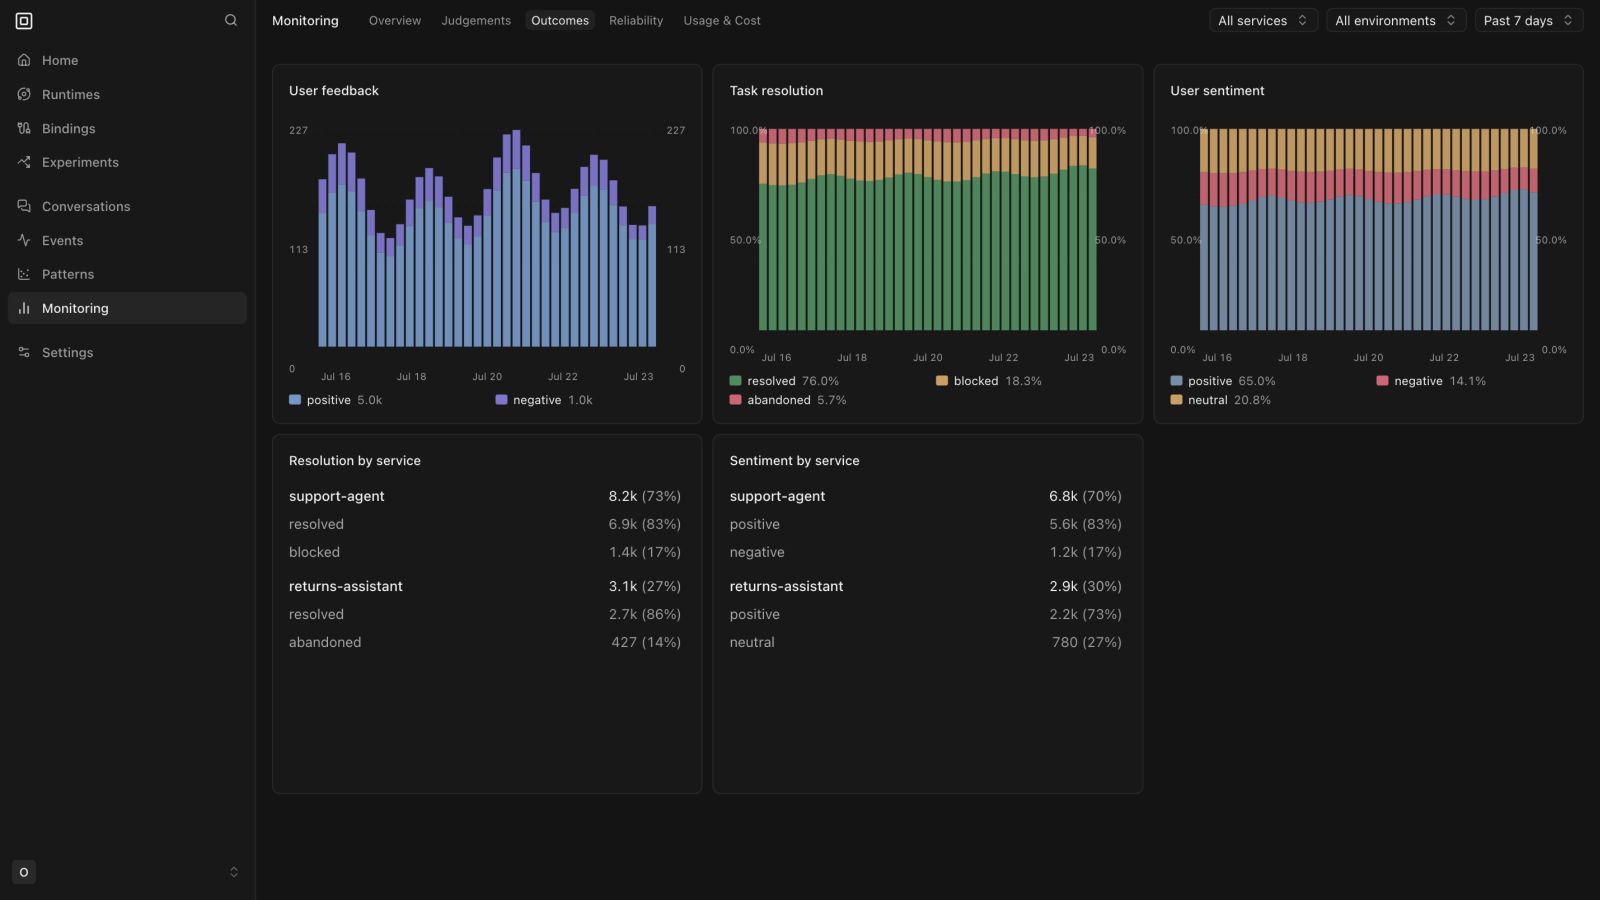Click support-agent in Resolution by service
This screenshot has height=900, width=1600.
click(337, 496)
